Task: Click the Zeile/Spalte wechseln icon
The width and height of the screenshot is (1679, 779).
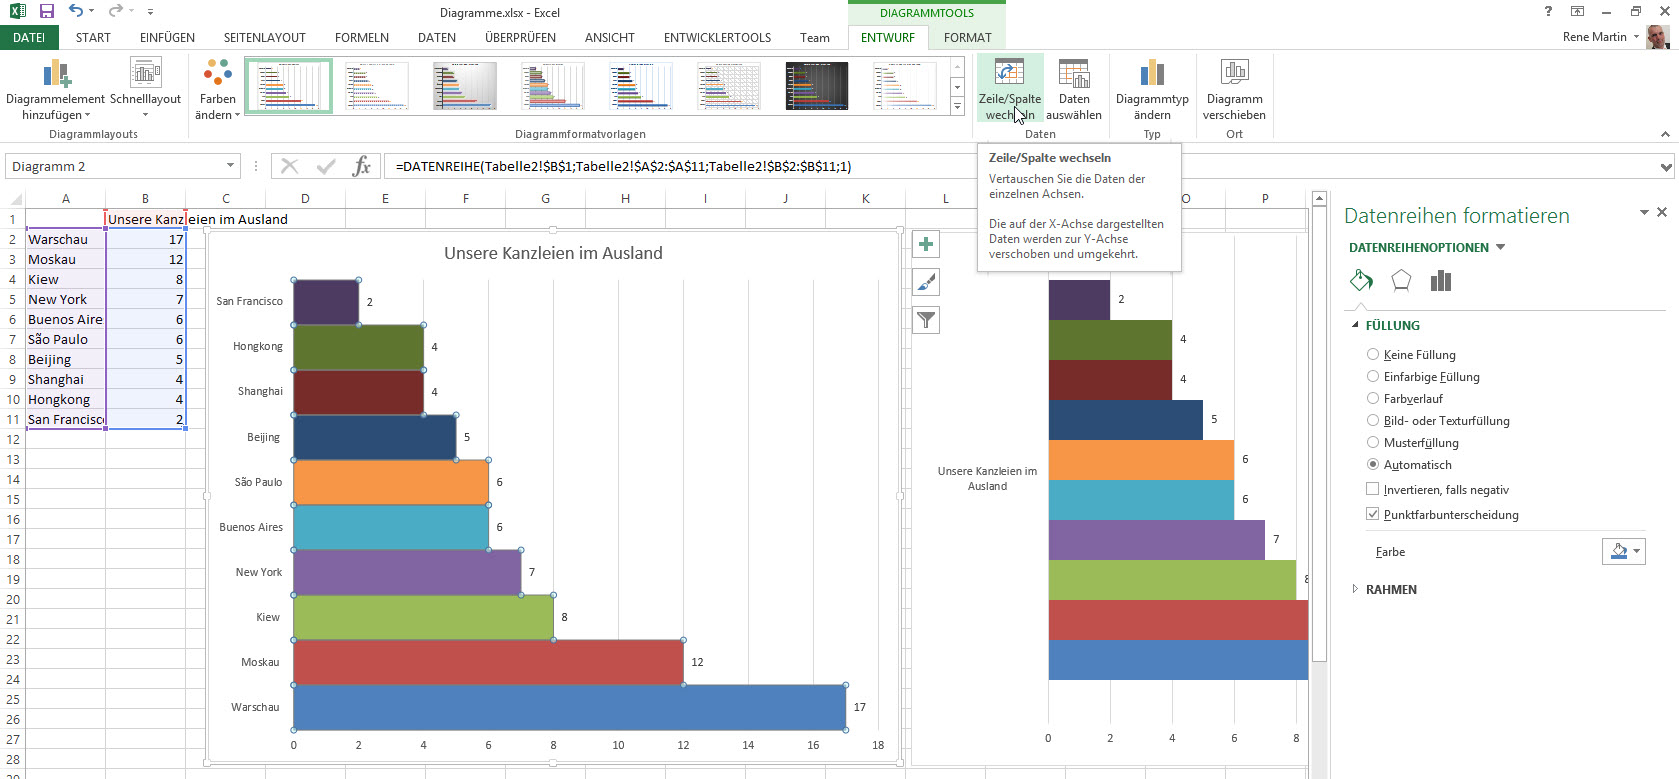Action: (1008, 75)
